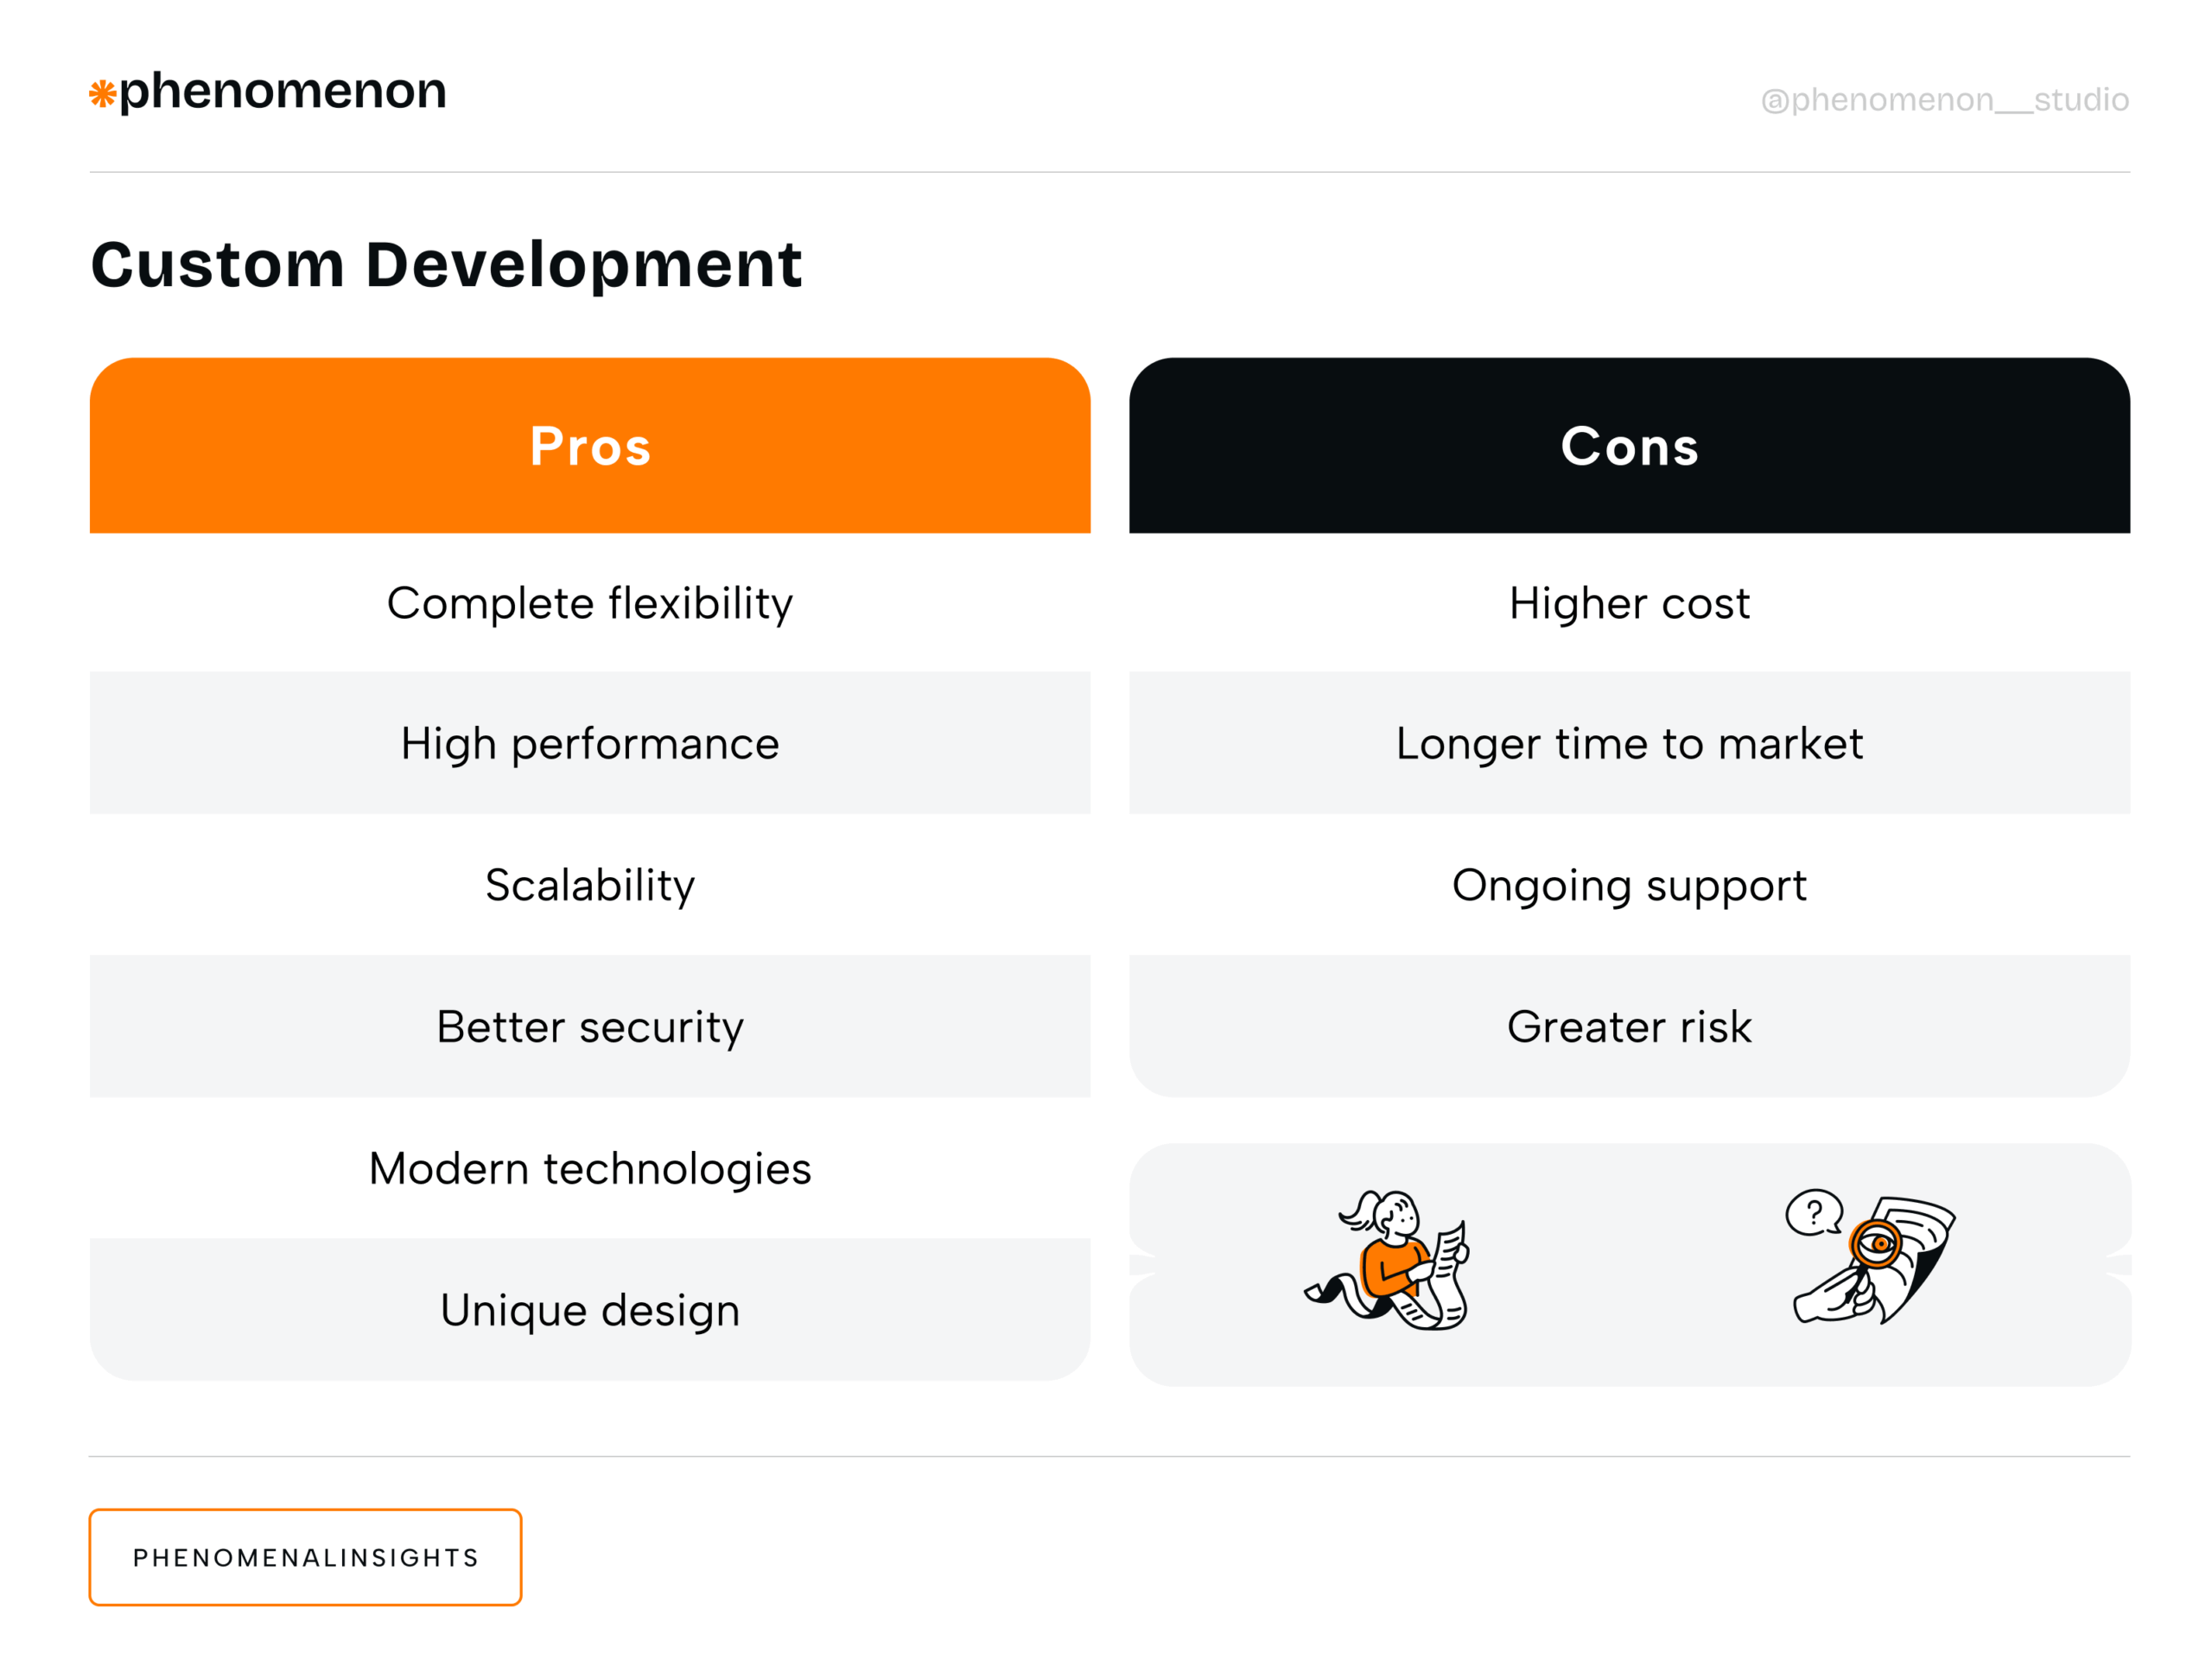Click the Unique design row

[590, 1310]
